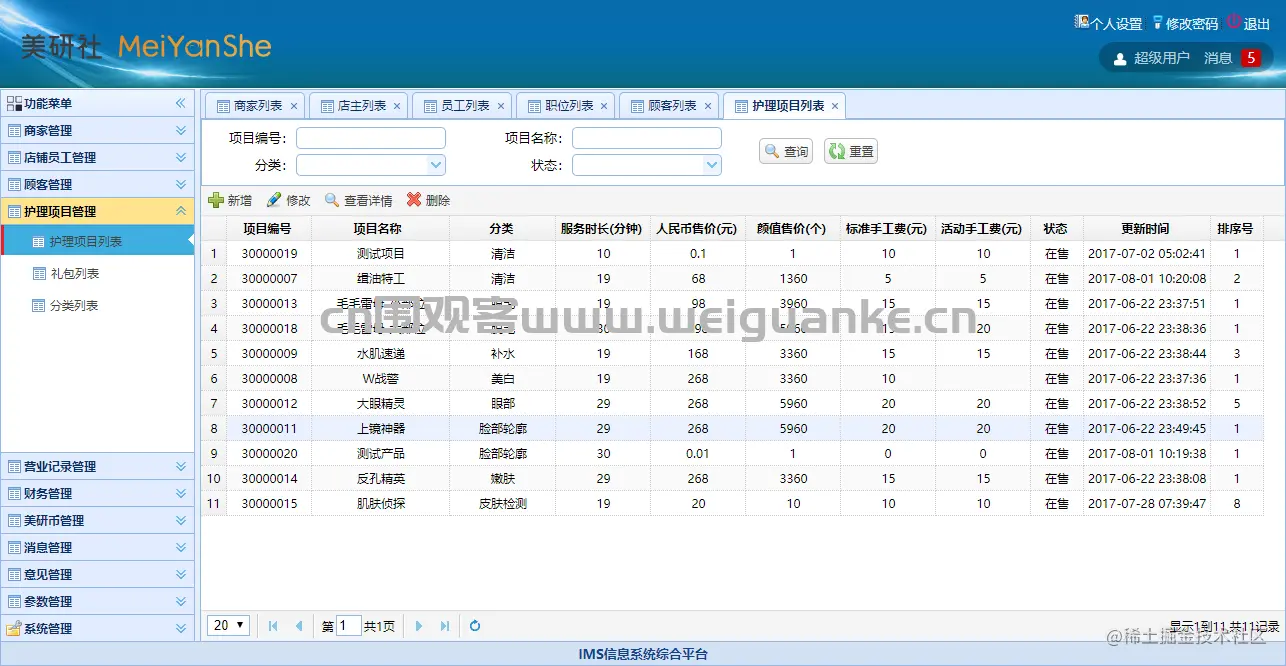
Task: Focus the 项目名称 input field
Action: [x=647, y=138]
